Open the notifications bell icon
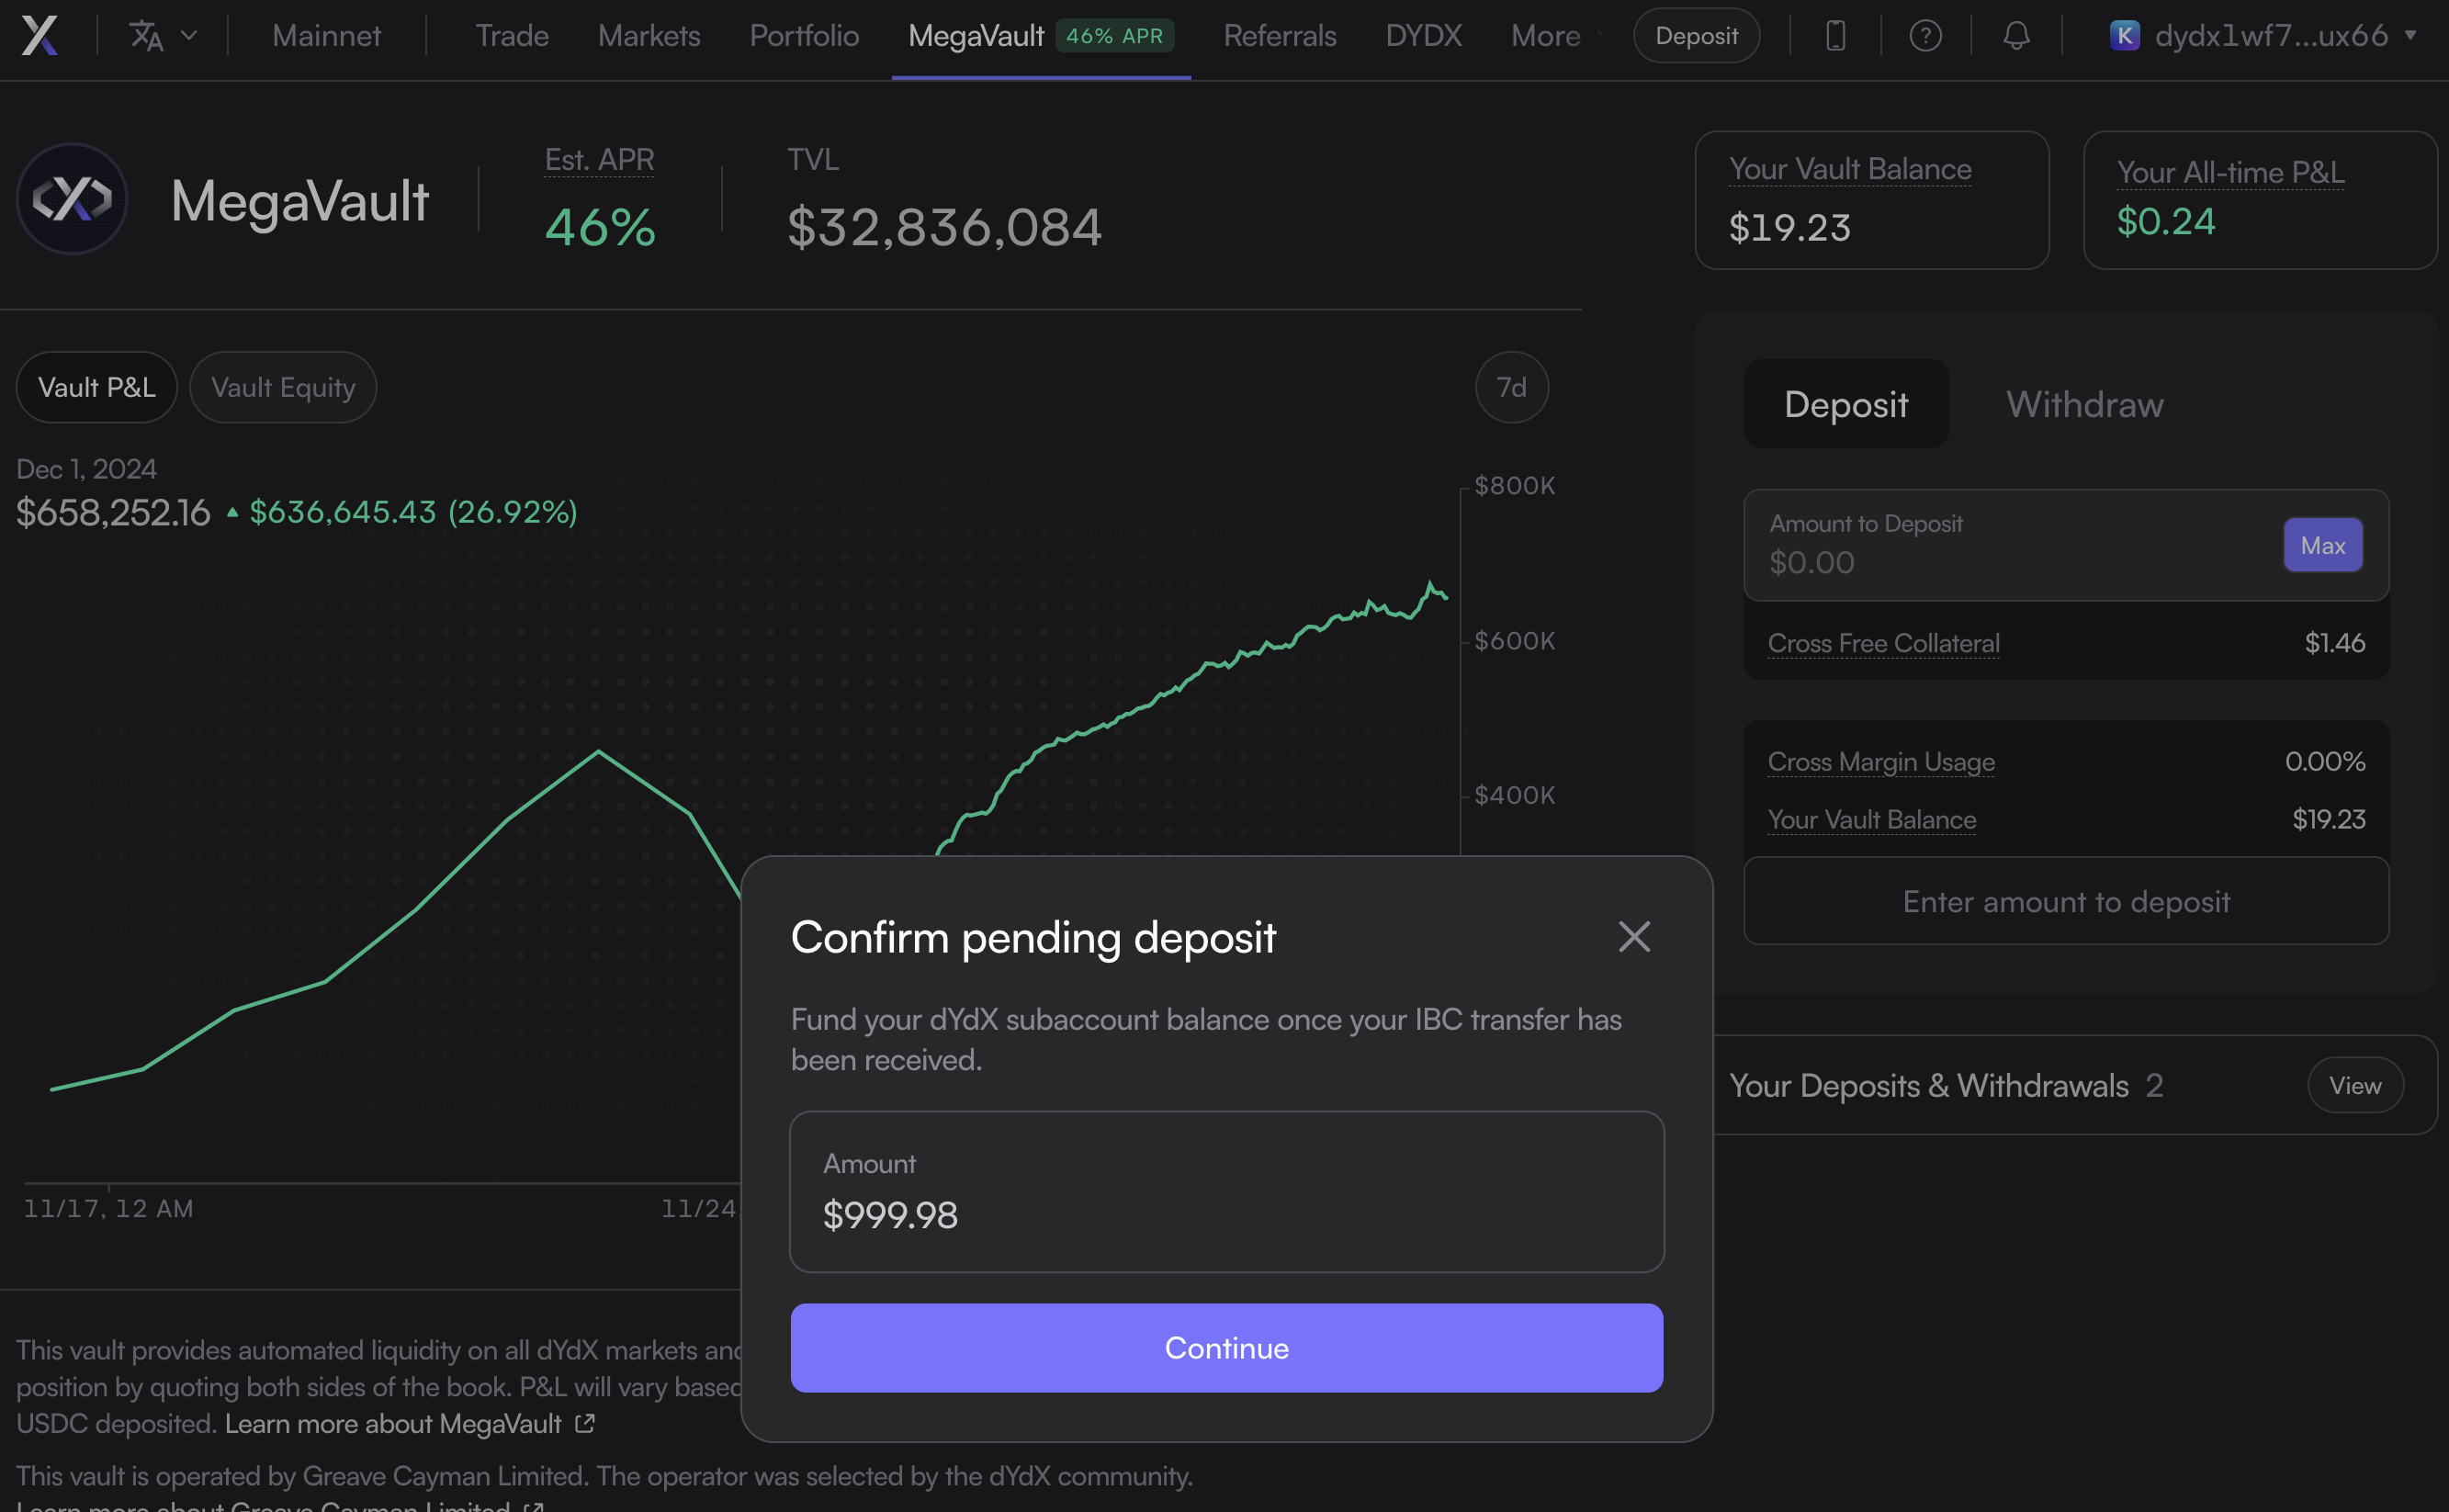Image resolution: width=2449 pixels, height=1512 pixels. tap(2016, 36)
